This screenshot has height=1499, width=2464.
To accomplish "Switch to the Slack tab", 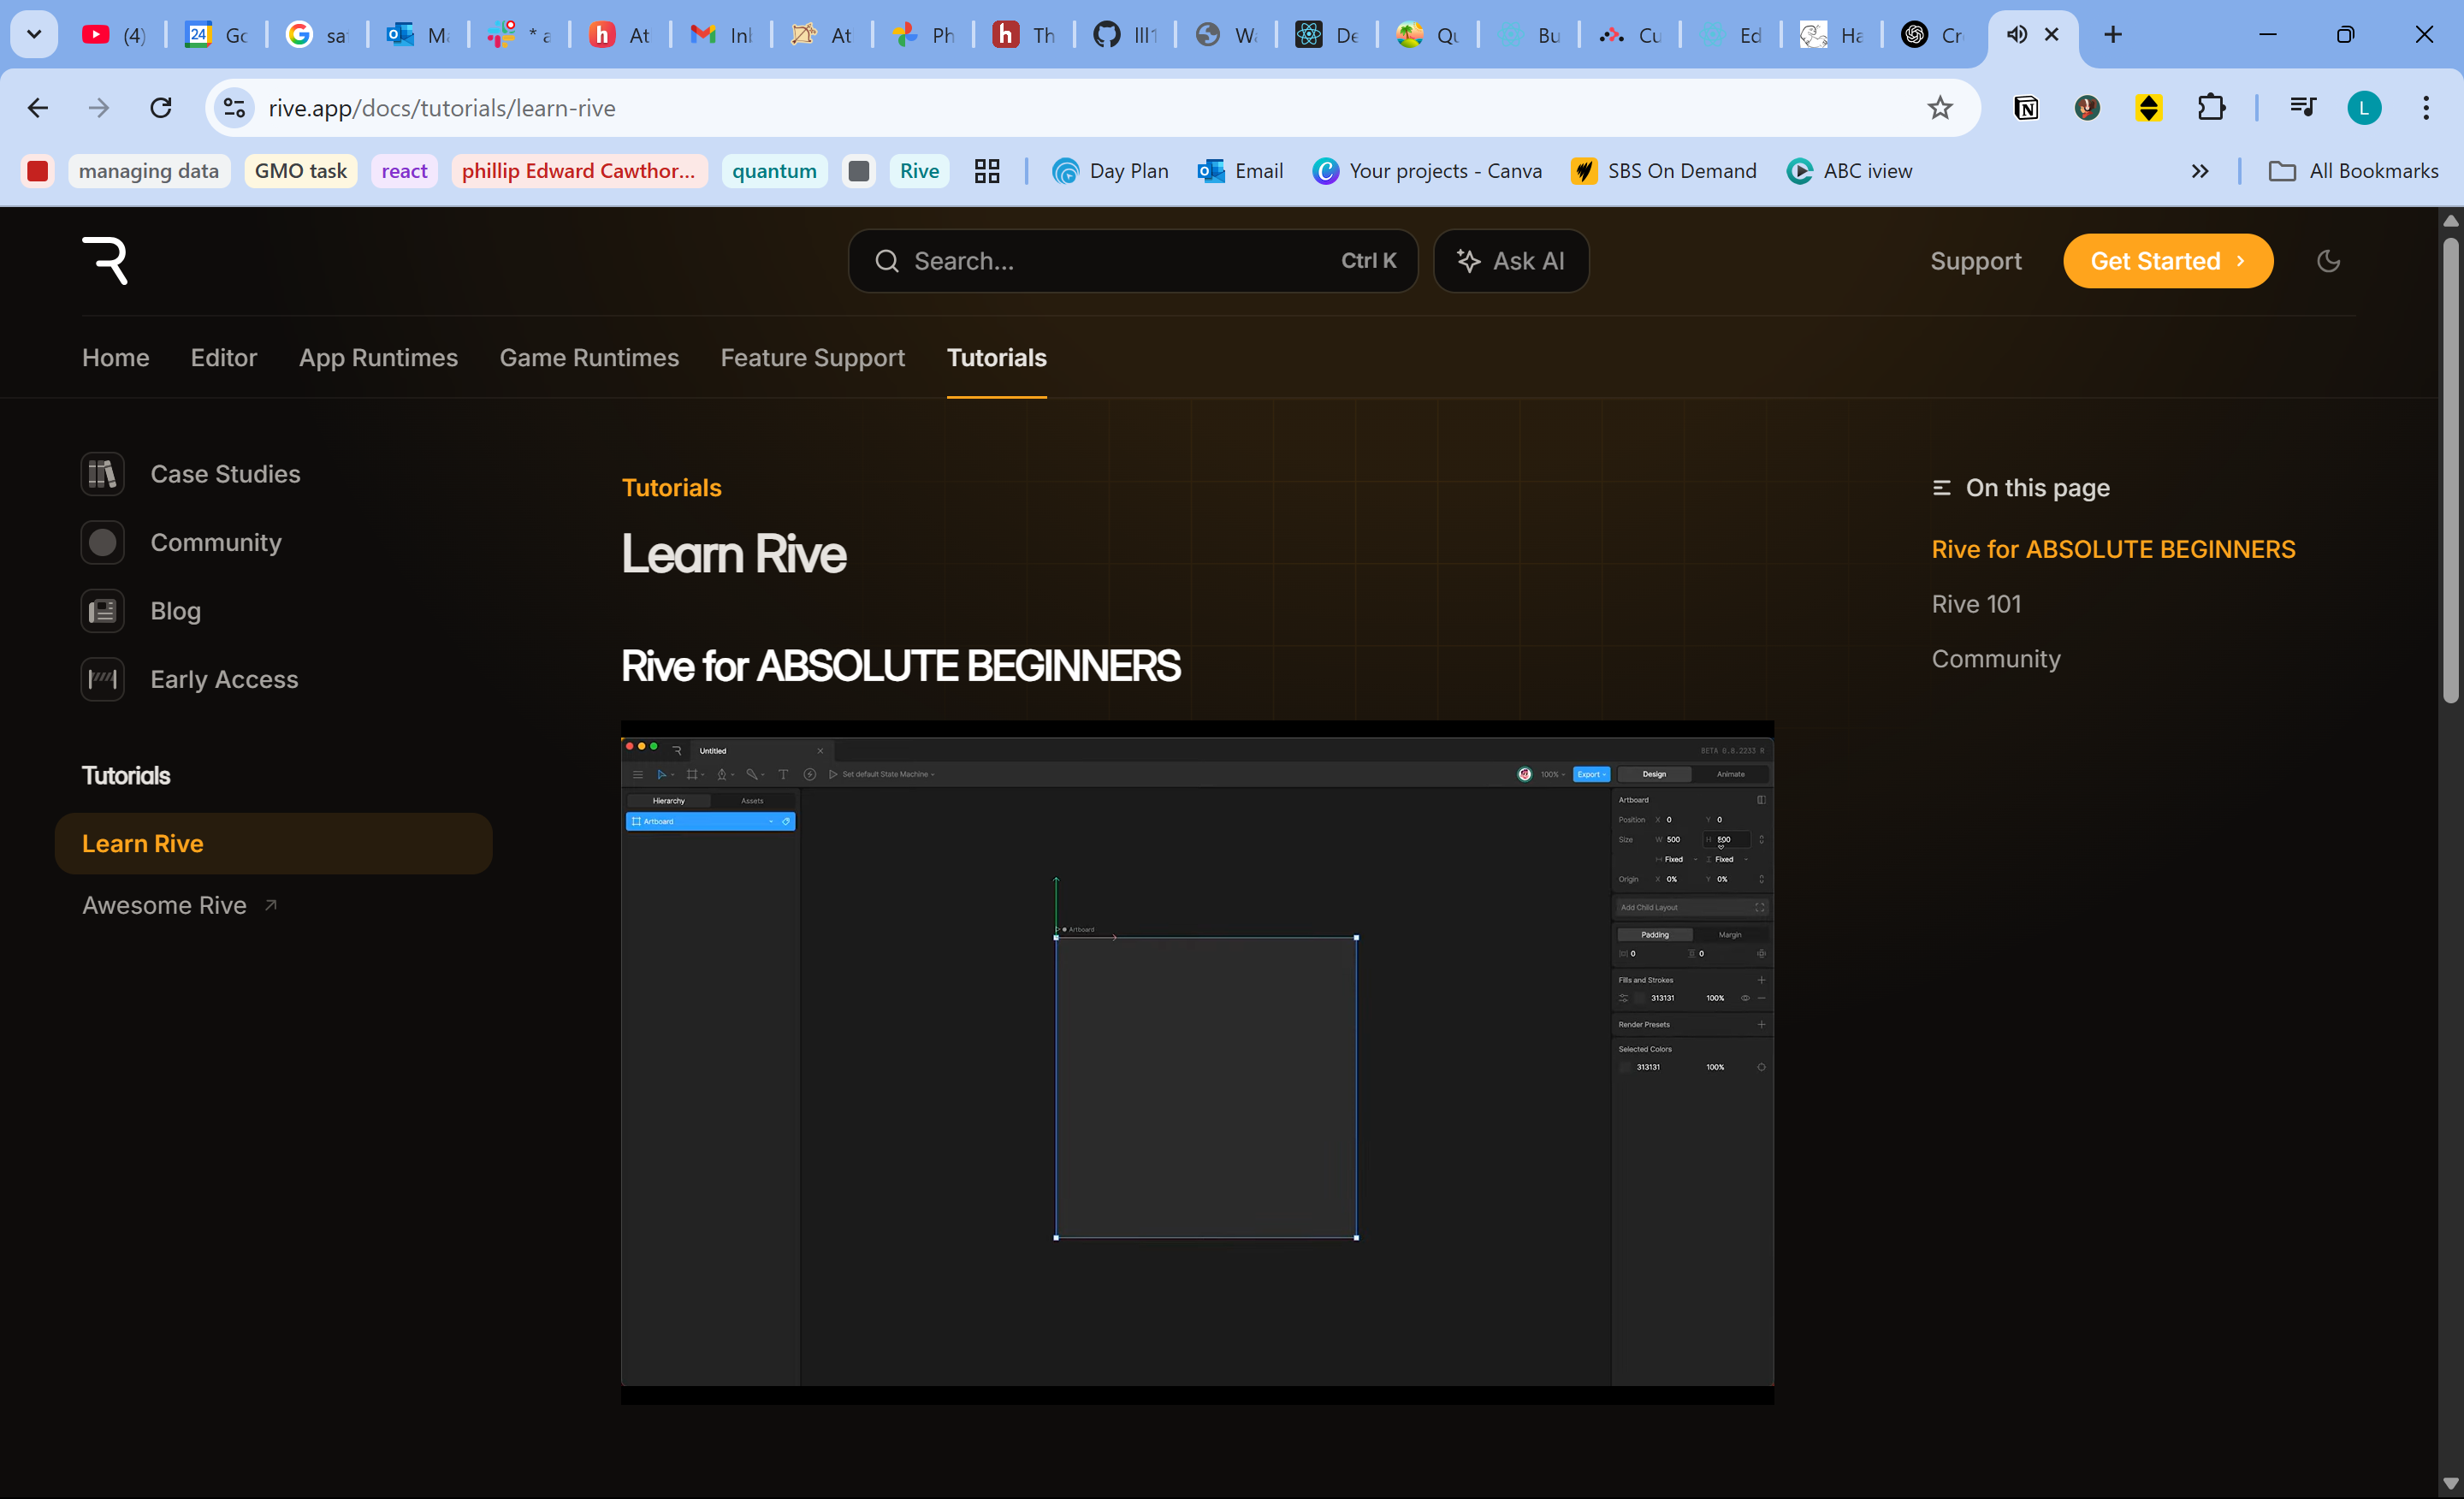I will pos(520,35).
